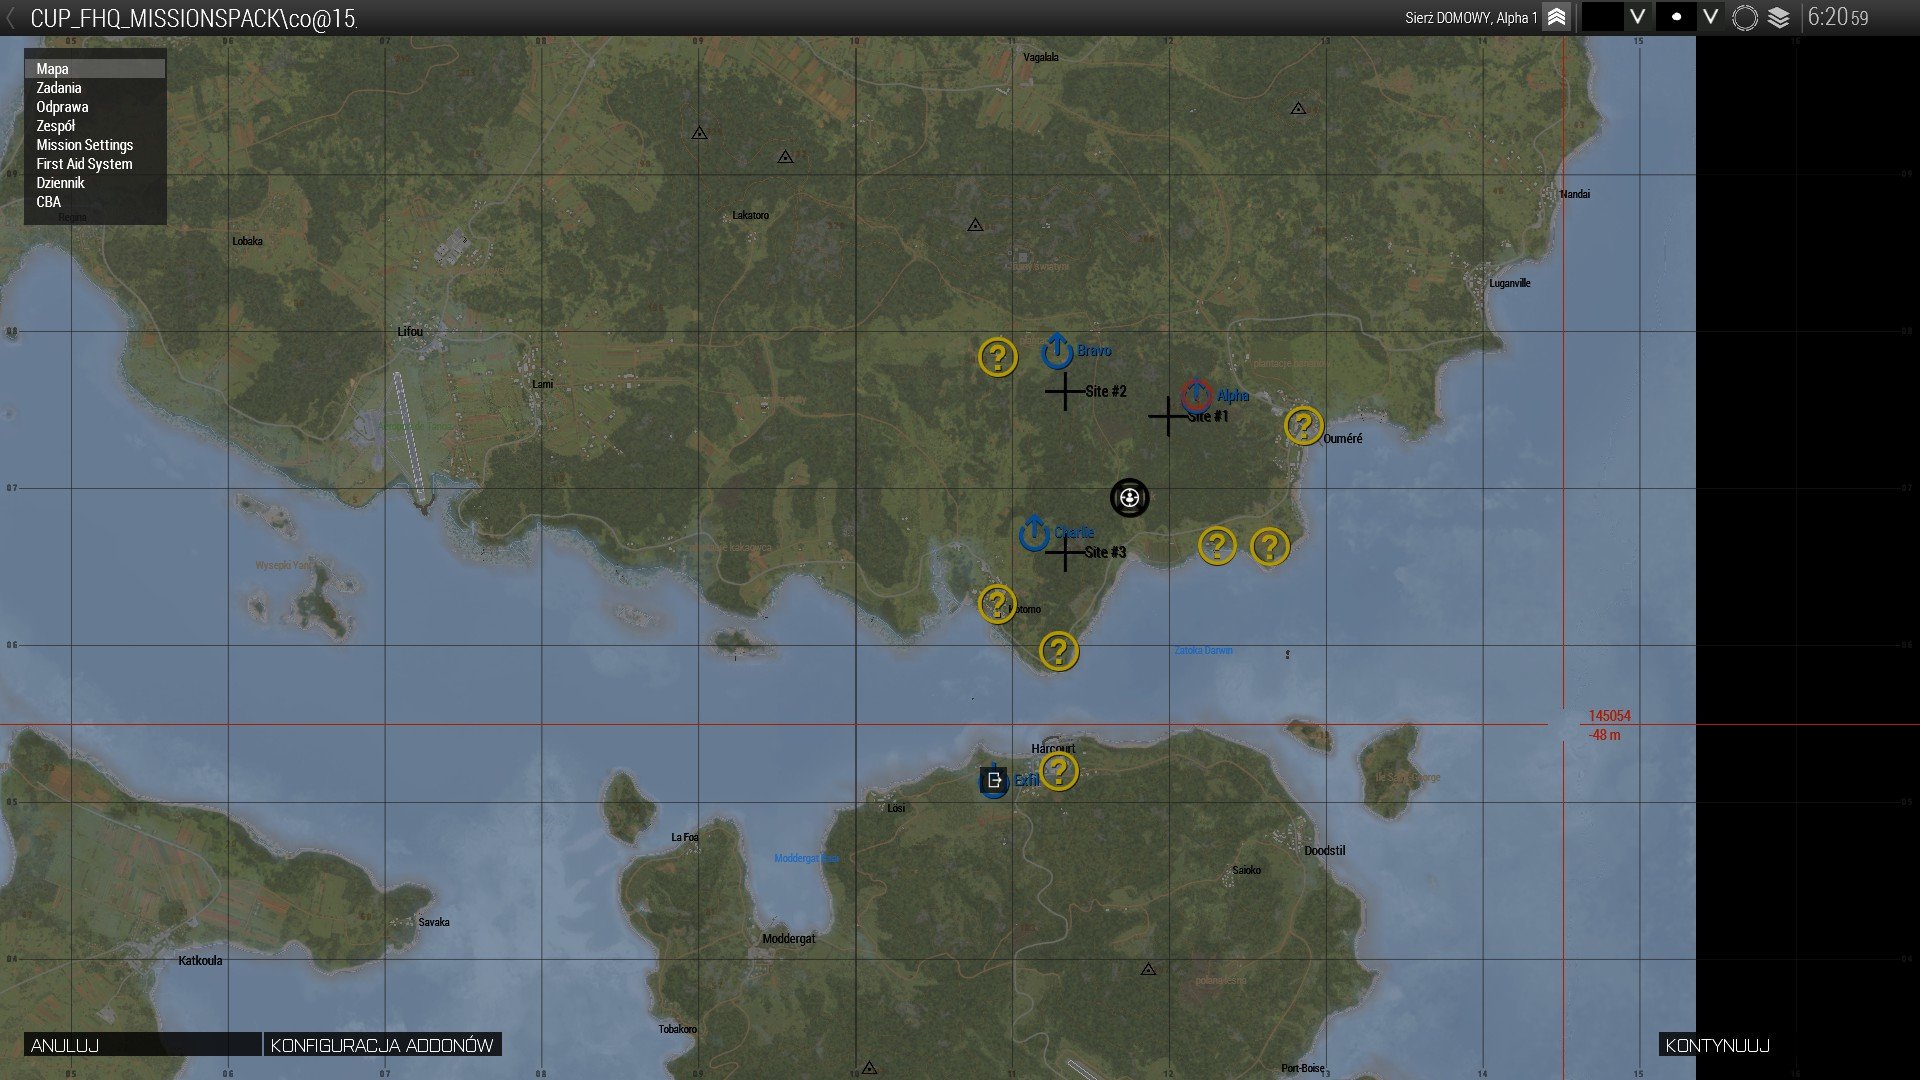Click the back arrow beside the mission title
The image size is (1920, 1080).
click(11, 18)
